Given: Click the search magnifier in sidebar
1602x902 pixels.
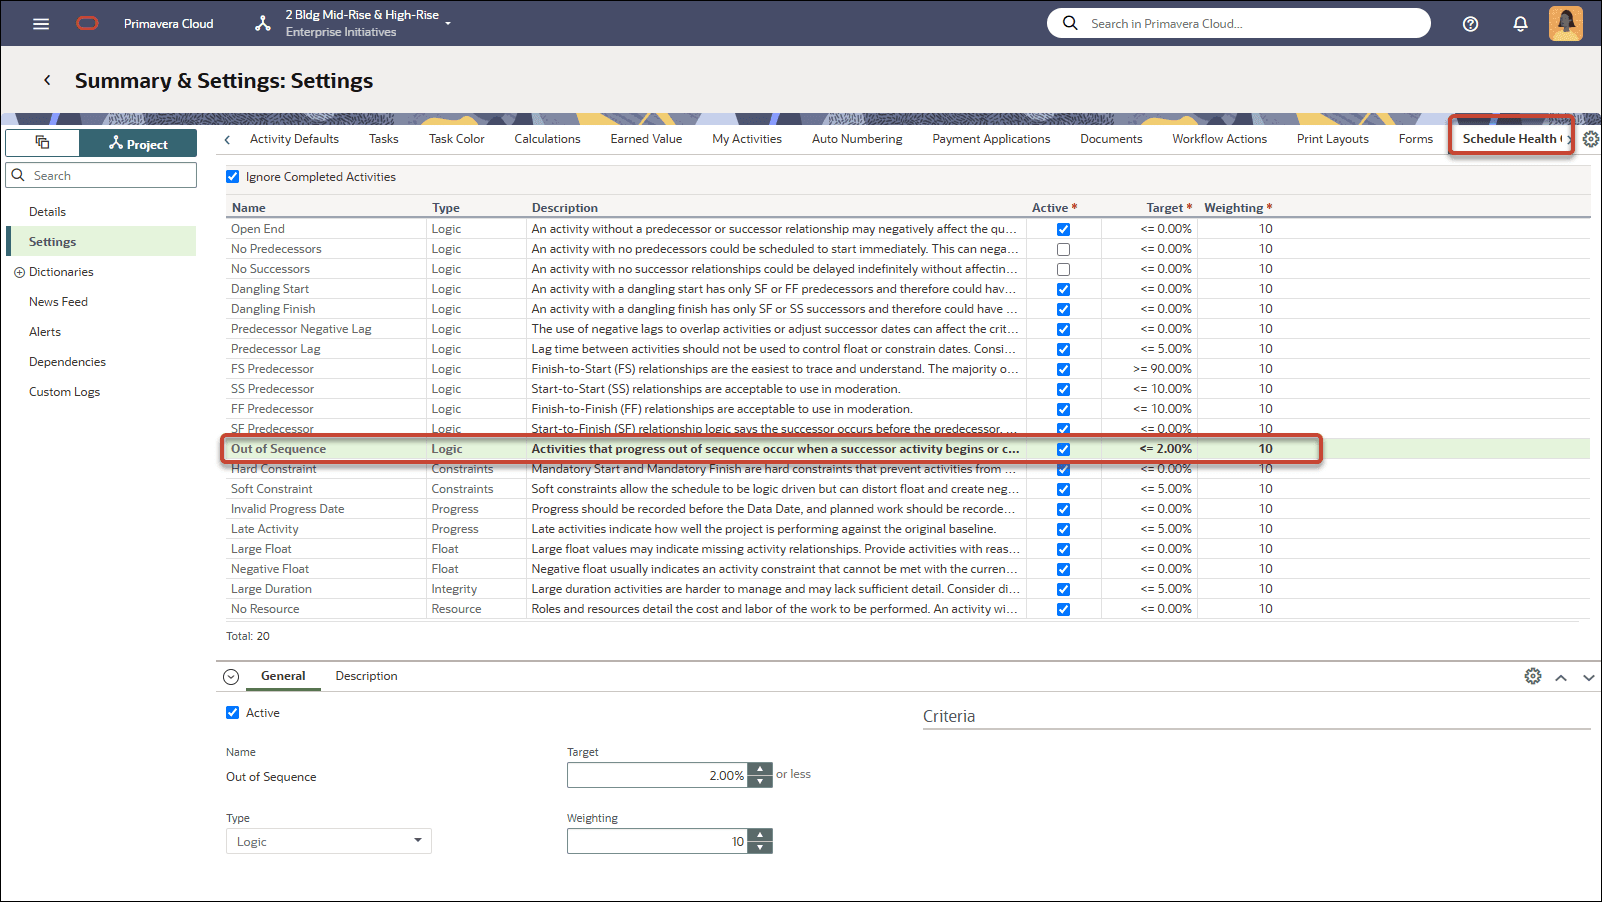Looking at the screenshot, I should [x=18, y=175].
